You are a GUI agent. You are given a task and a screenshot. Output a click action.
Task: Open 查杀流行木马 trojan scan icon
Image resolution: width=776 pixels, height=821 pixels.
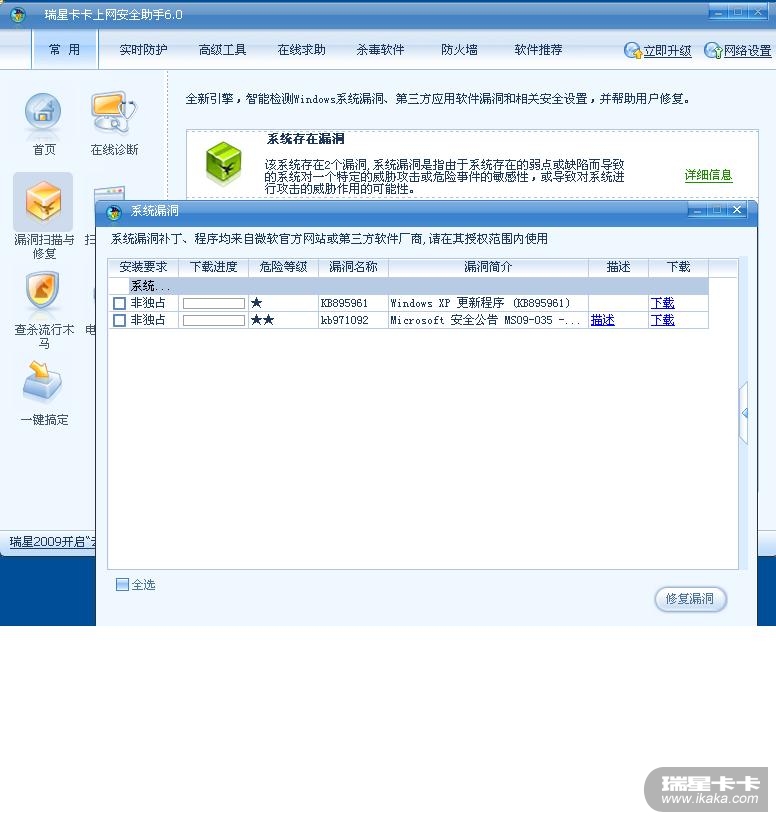coord(43,290)
